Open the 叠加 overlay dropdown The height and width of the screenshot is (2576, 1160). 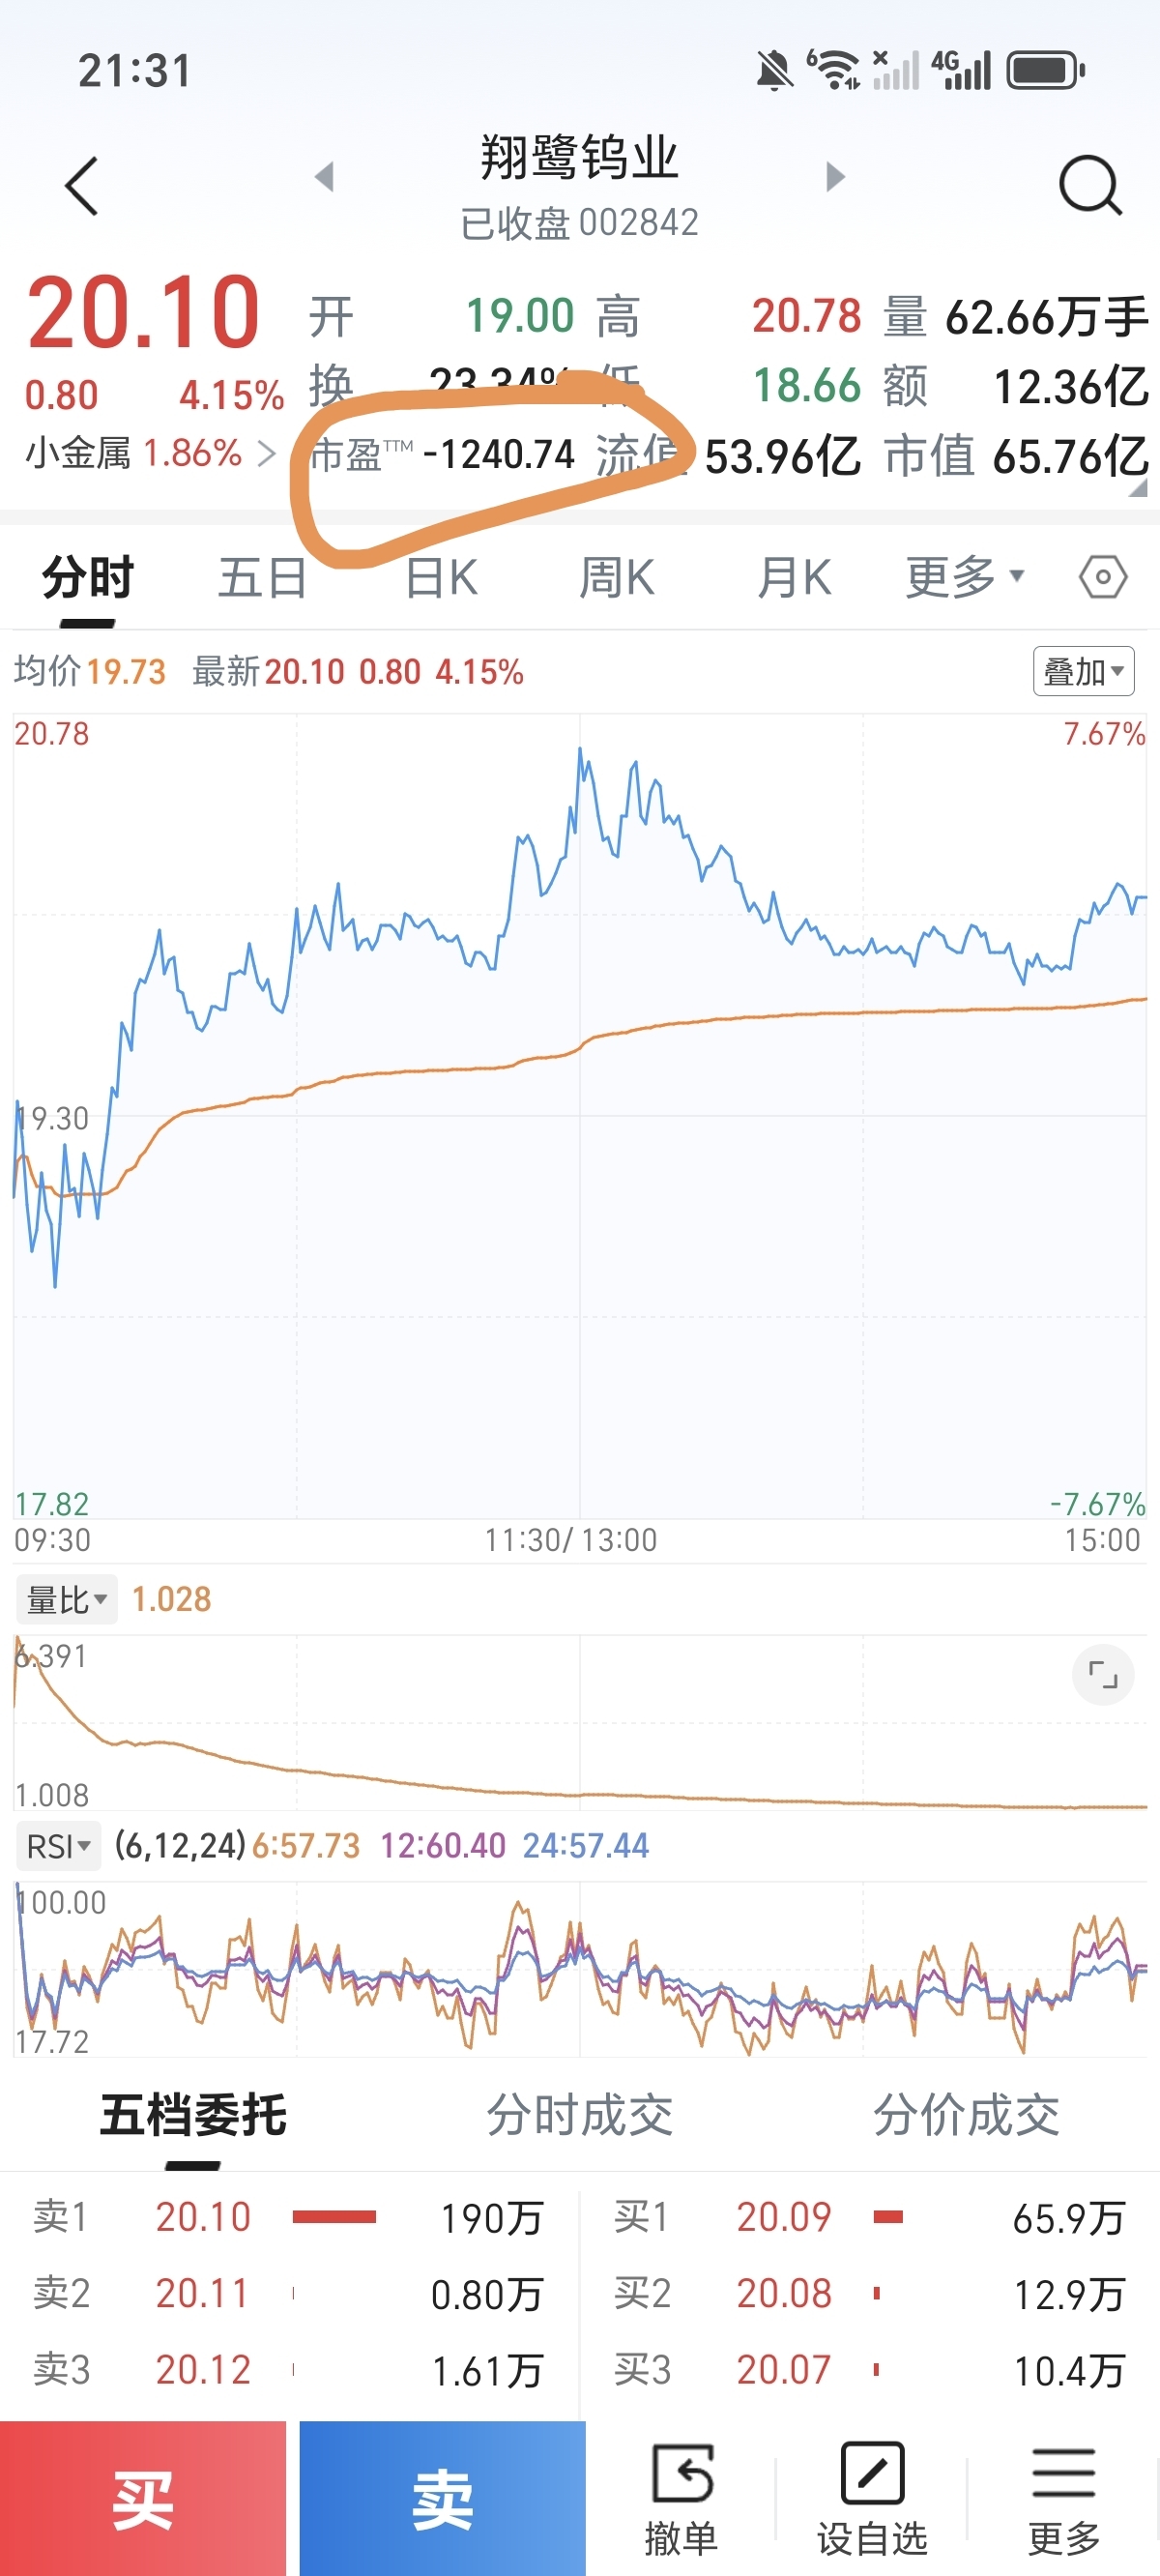(1083, 671)
